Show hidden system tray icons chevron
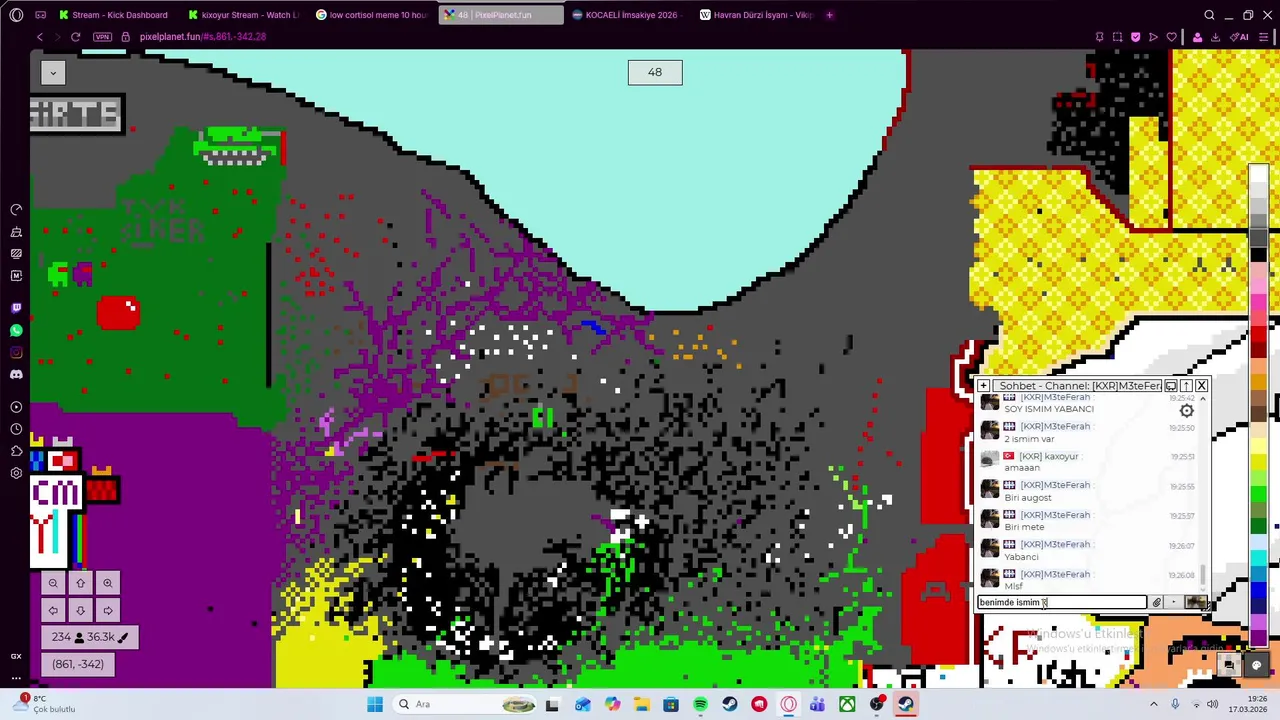 click(x=1153, y=704)
